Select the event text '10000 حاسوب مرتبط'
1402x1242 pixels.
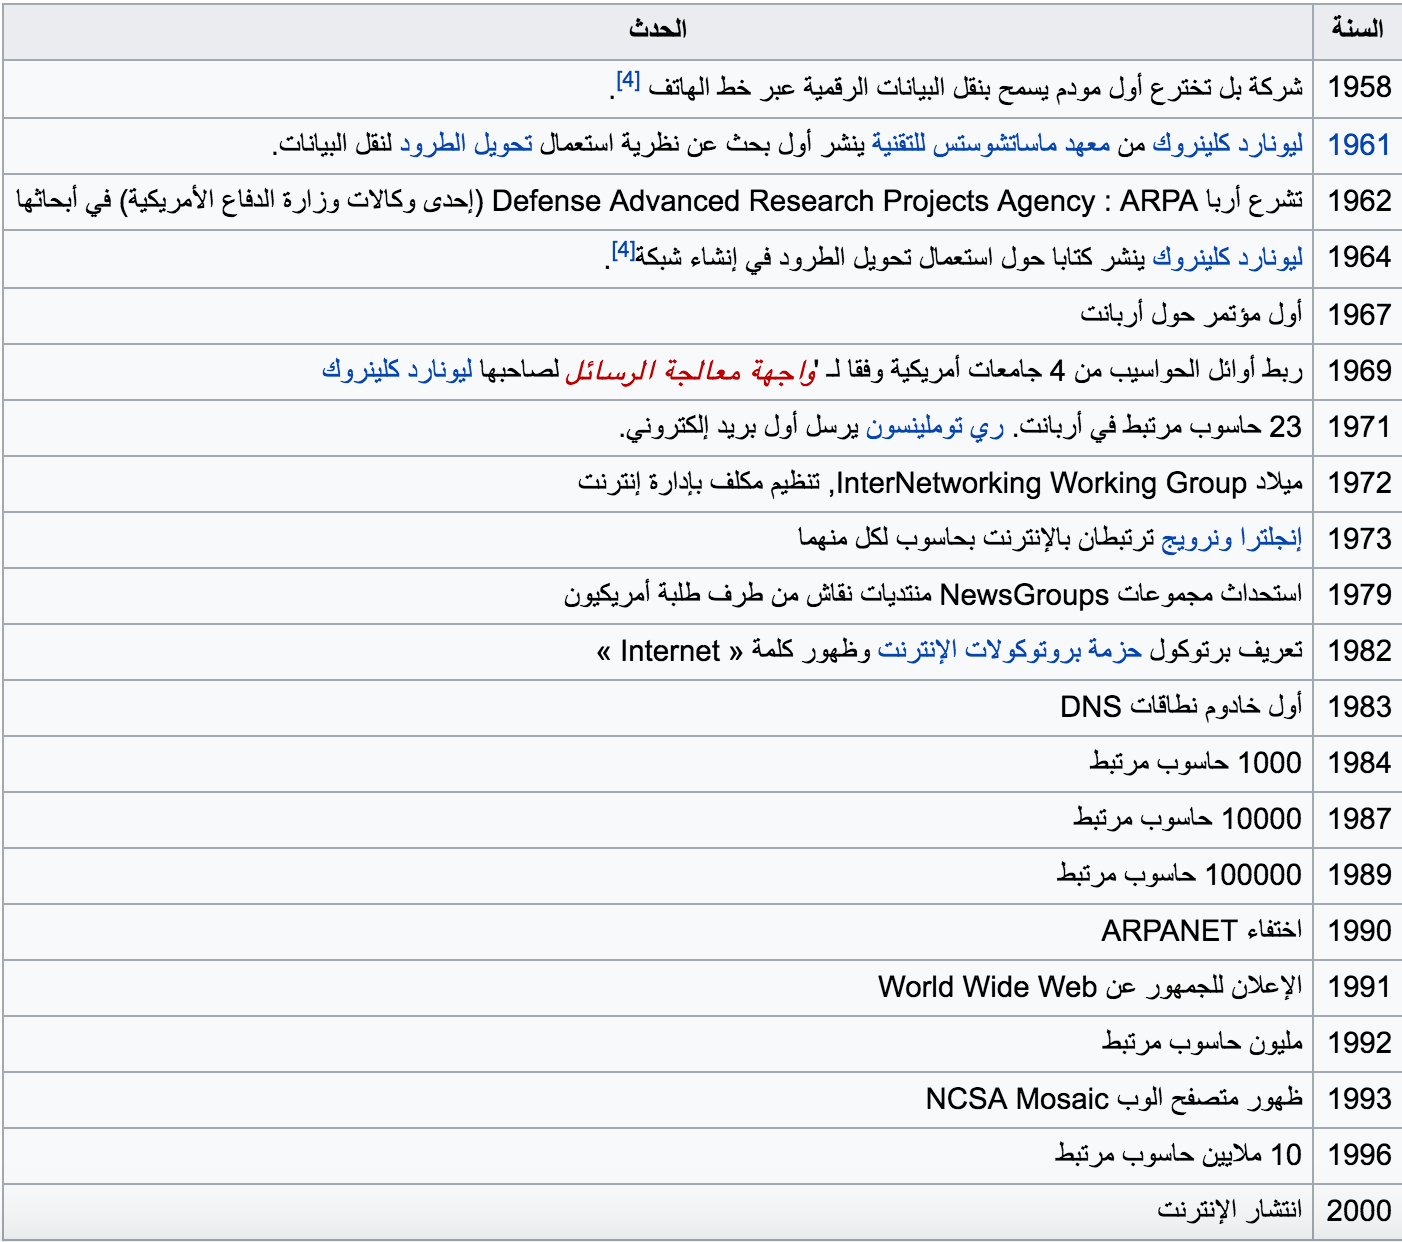1188,819
